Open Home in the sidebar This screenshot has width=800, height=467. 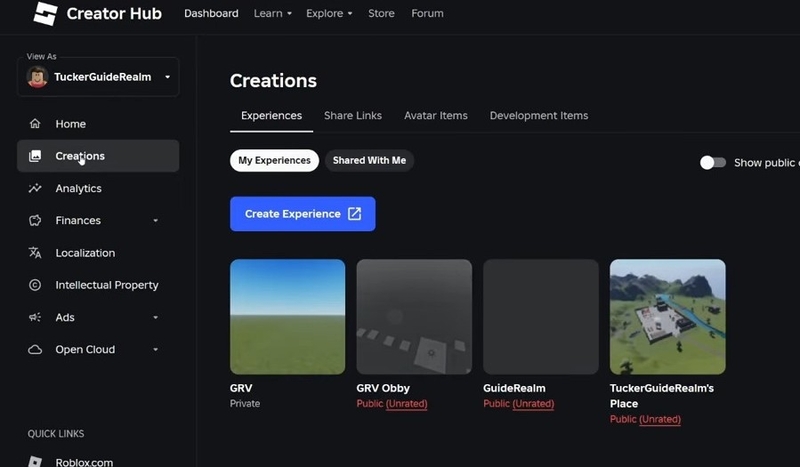point(98,124)
